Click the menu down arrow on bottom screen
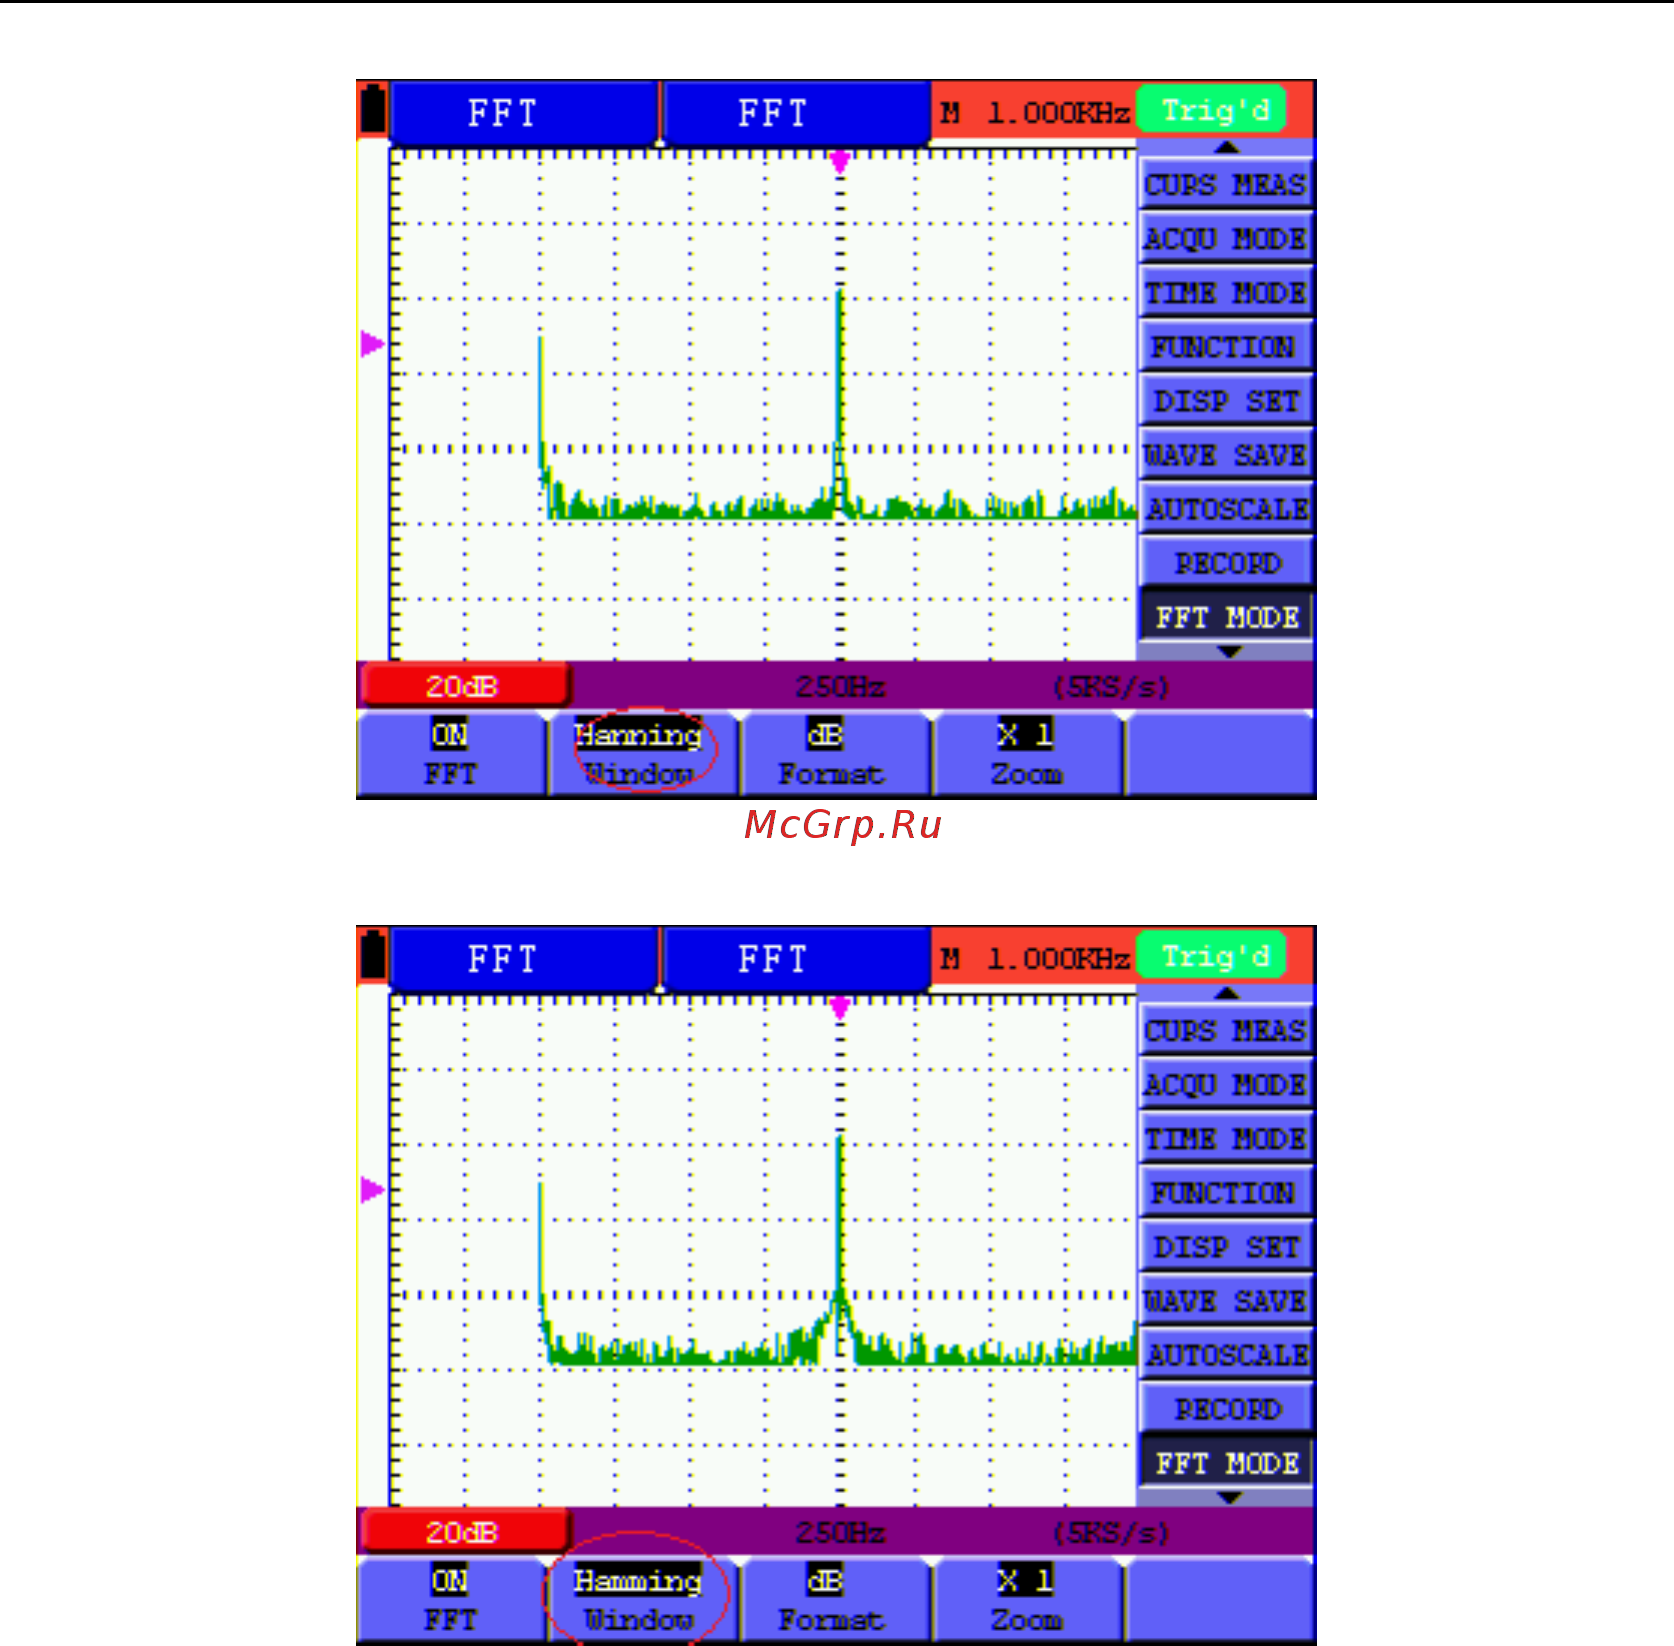1674x1646 pixels. click(1229, 1498)
